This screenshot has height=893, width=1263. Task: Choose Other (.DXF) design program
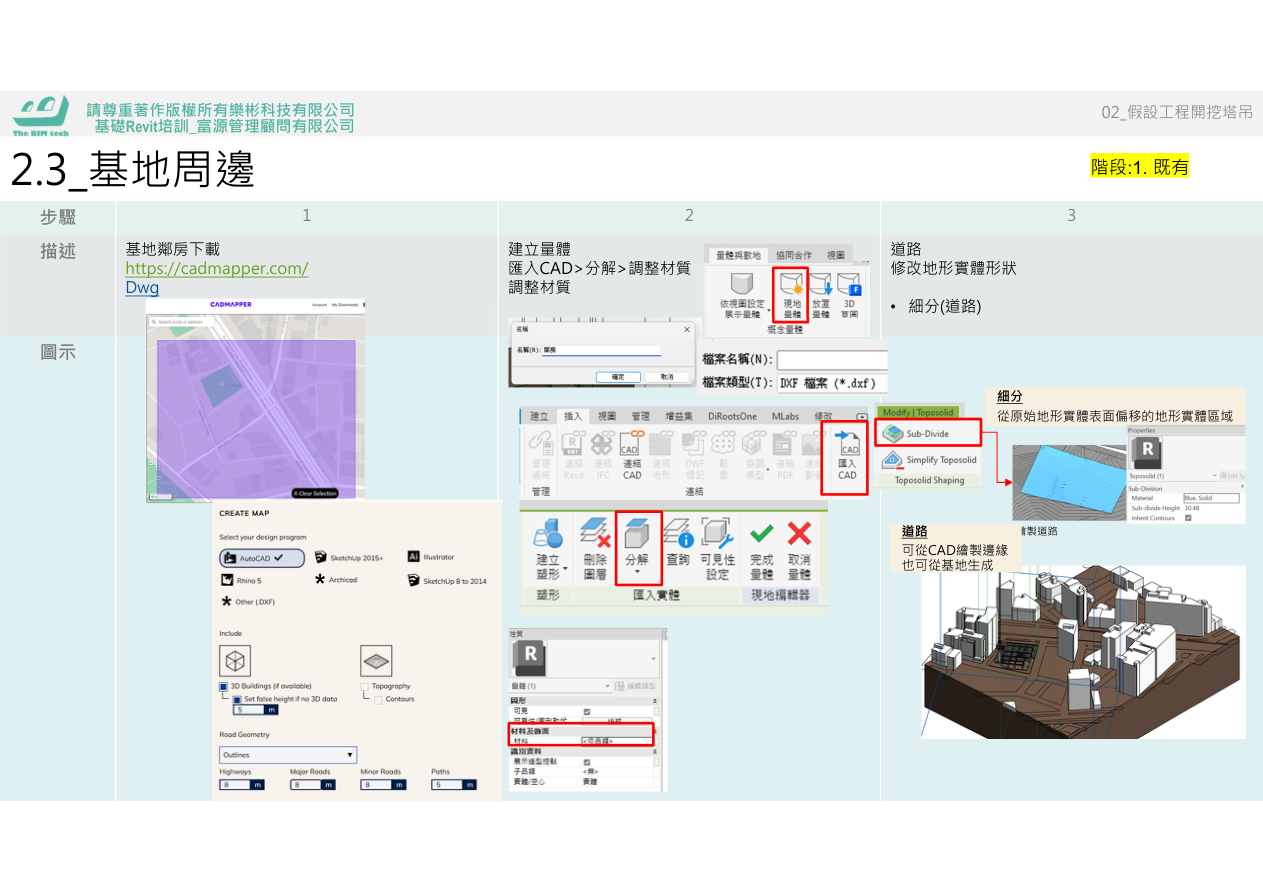248,602
